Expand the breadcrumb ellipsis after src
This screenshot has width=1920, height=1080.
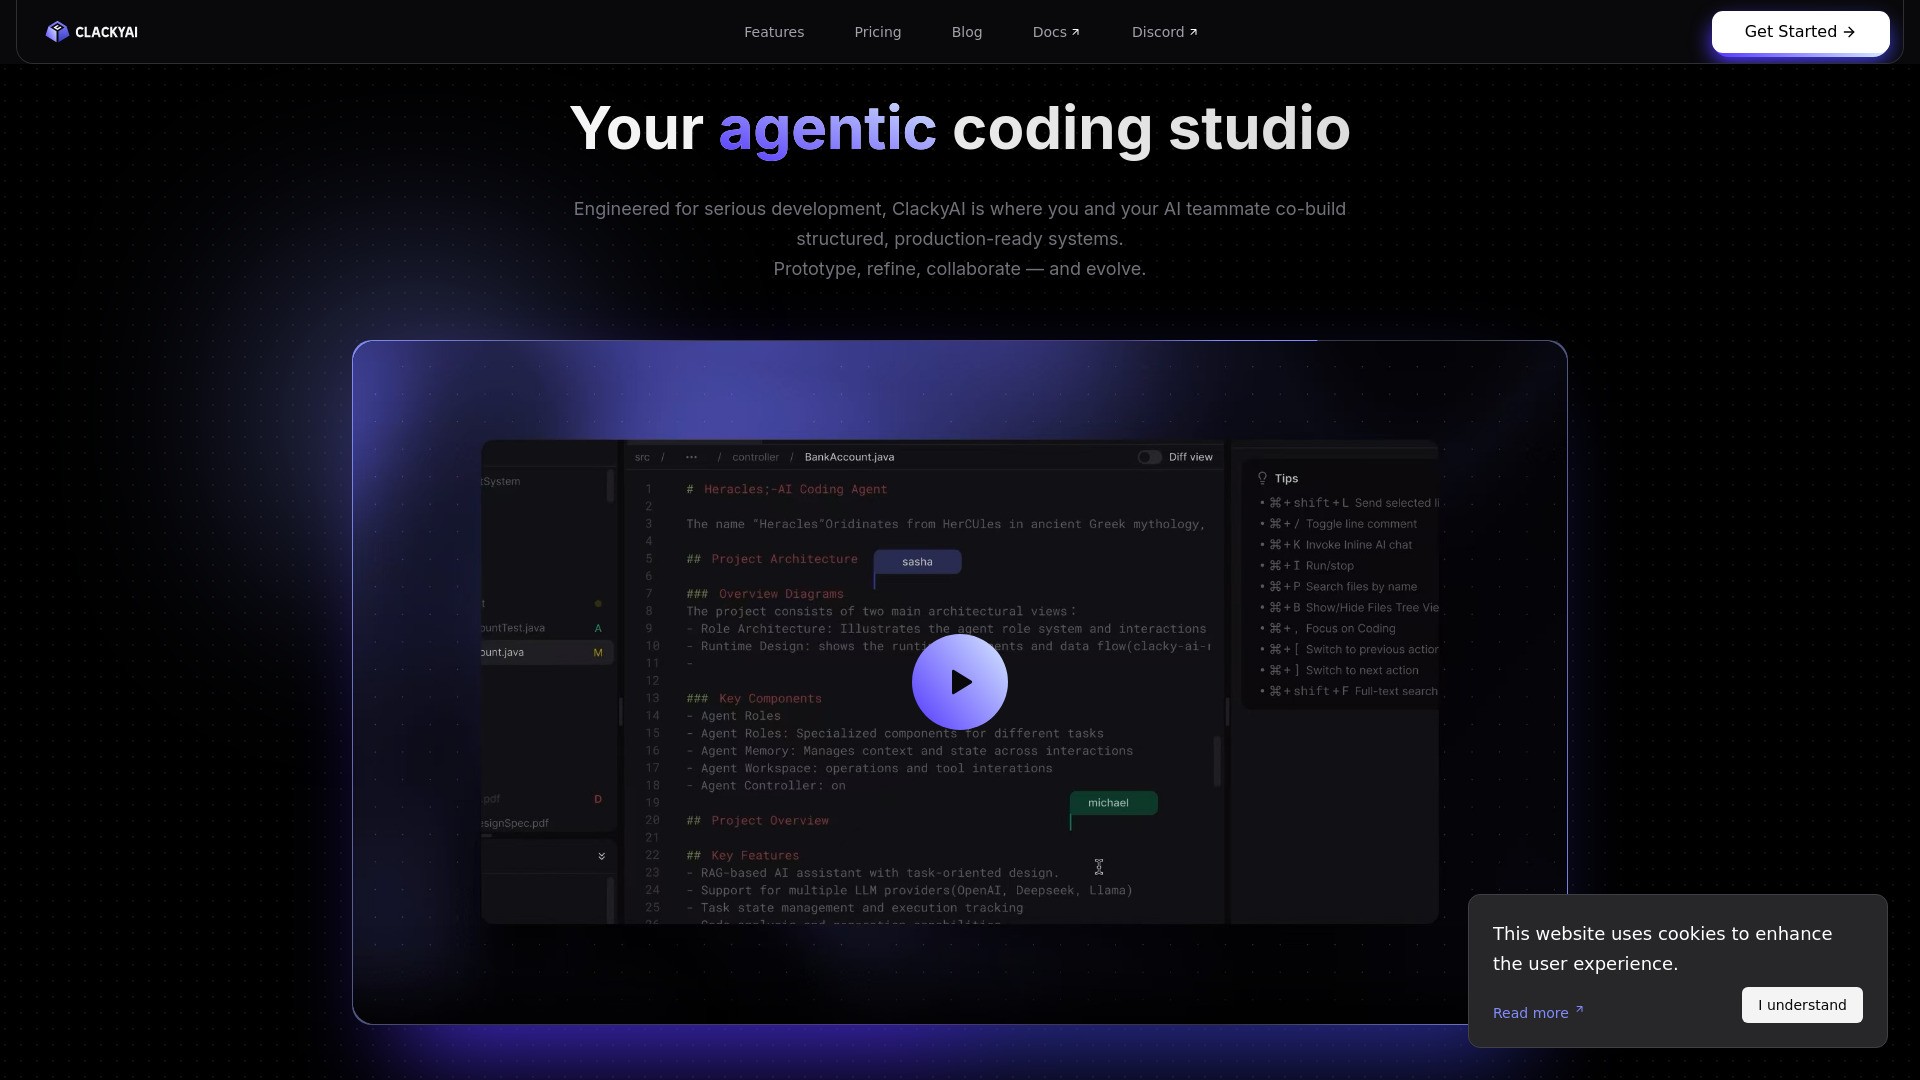(x=691, y=457)
